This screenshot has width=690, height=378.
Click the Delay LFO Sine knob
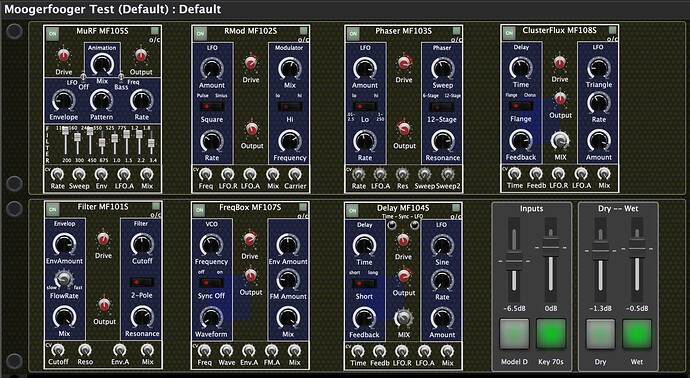(x=442, y=245)
